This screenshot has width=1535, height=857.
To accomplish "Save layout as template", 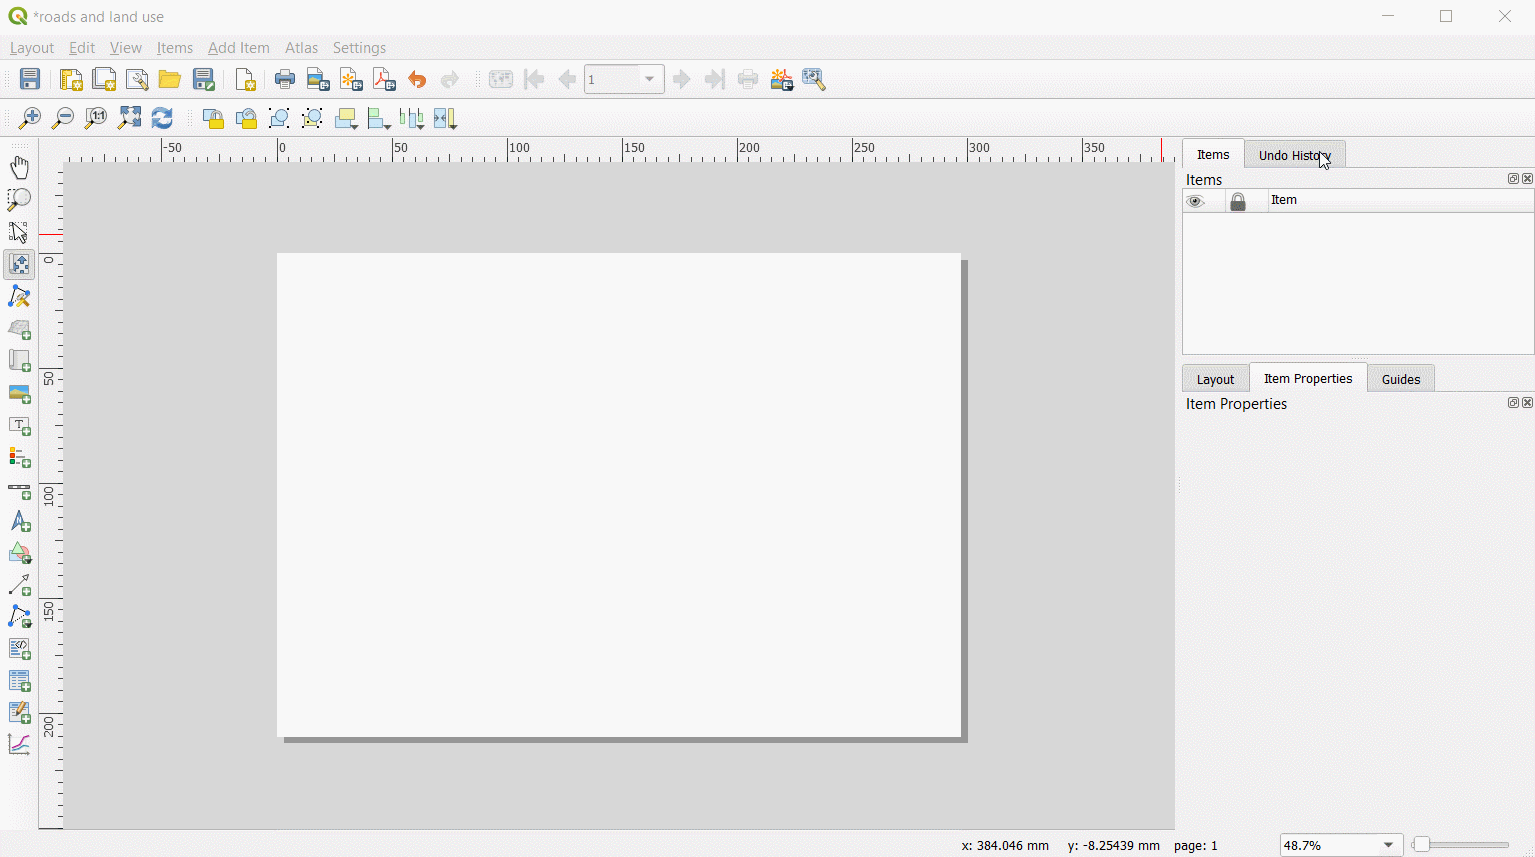I will (x=204, y=80).
